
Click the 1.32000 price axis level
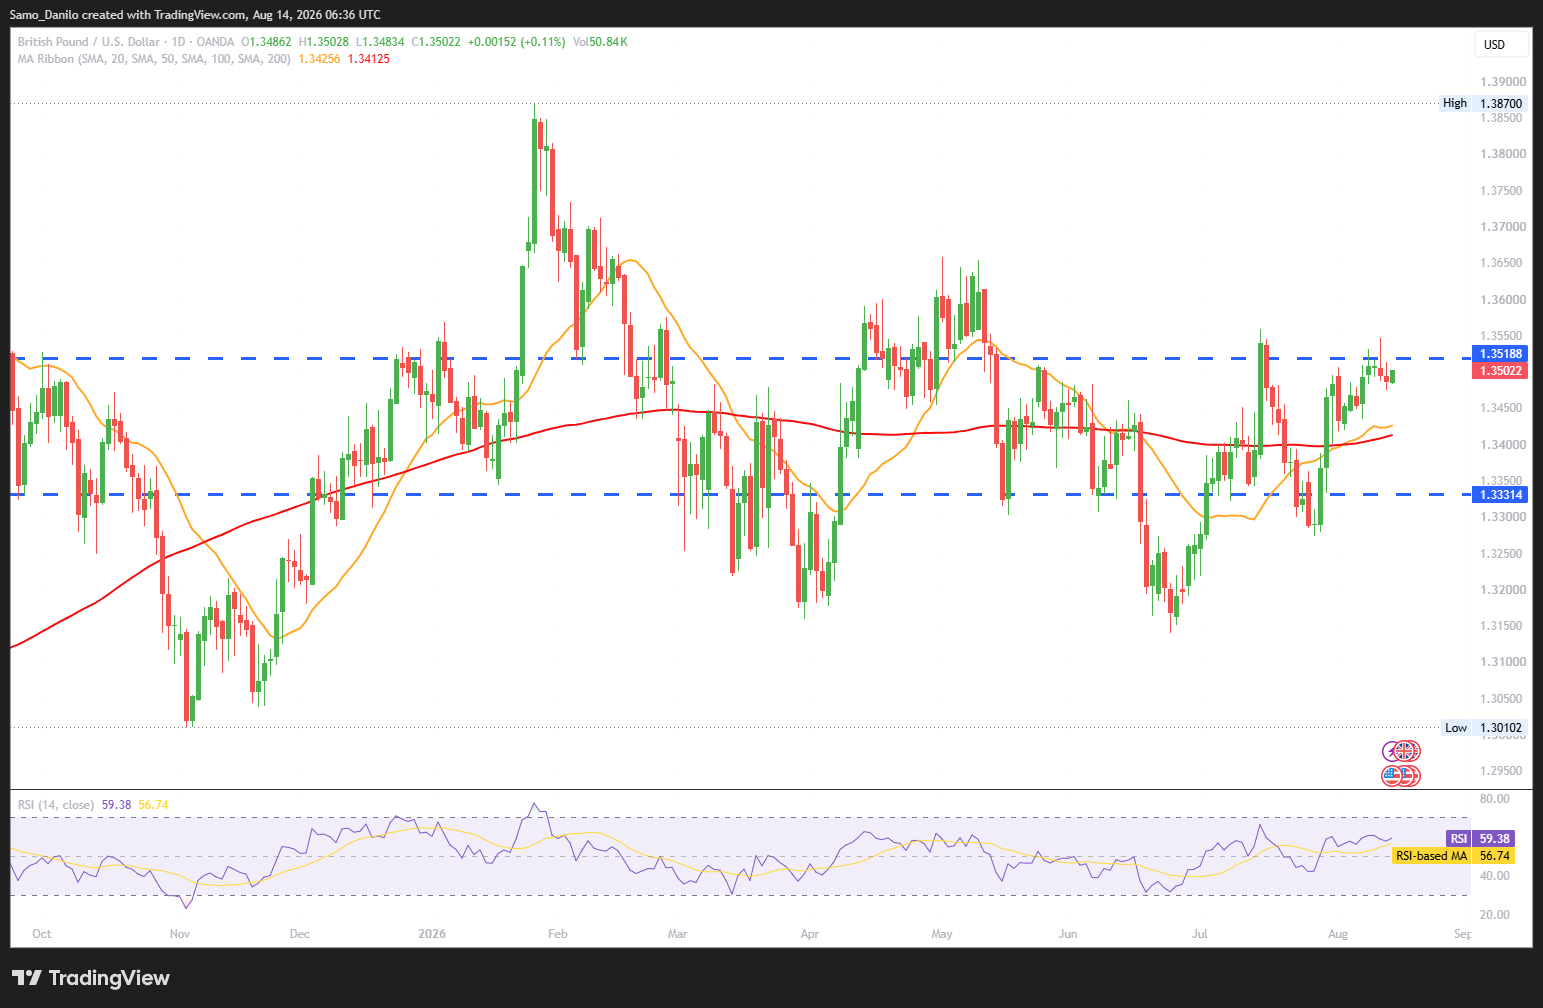click(1504, 590)
